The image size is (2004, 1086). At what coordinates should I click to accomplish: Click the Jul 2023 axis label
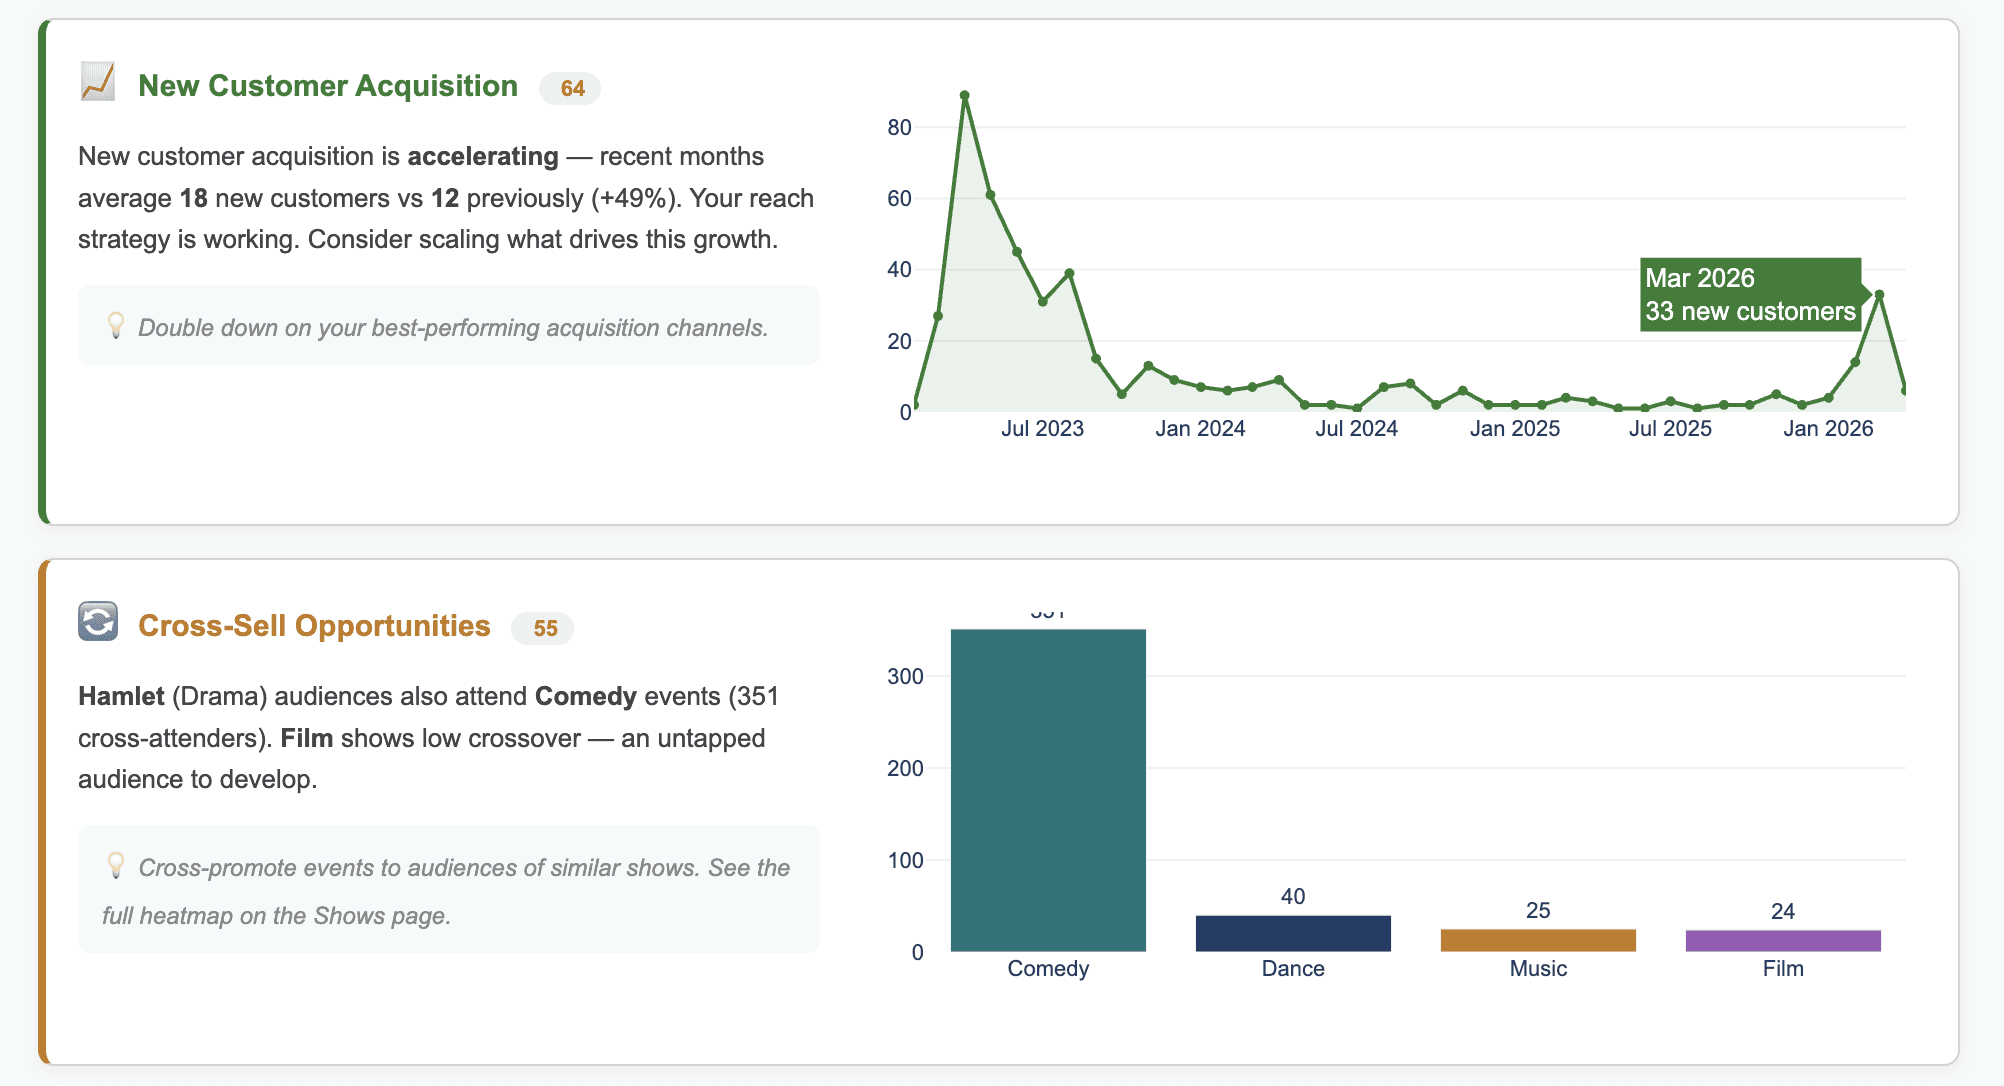pyautogui.click(x=1042, y=429)
